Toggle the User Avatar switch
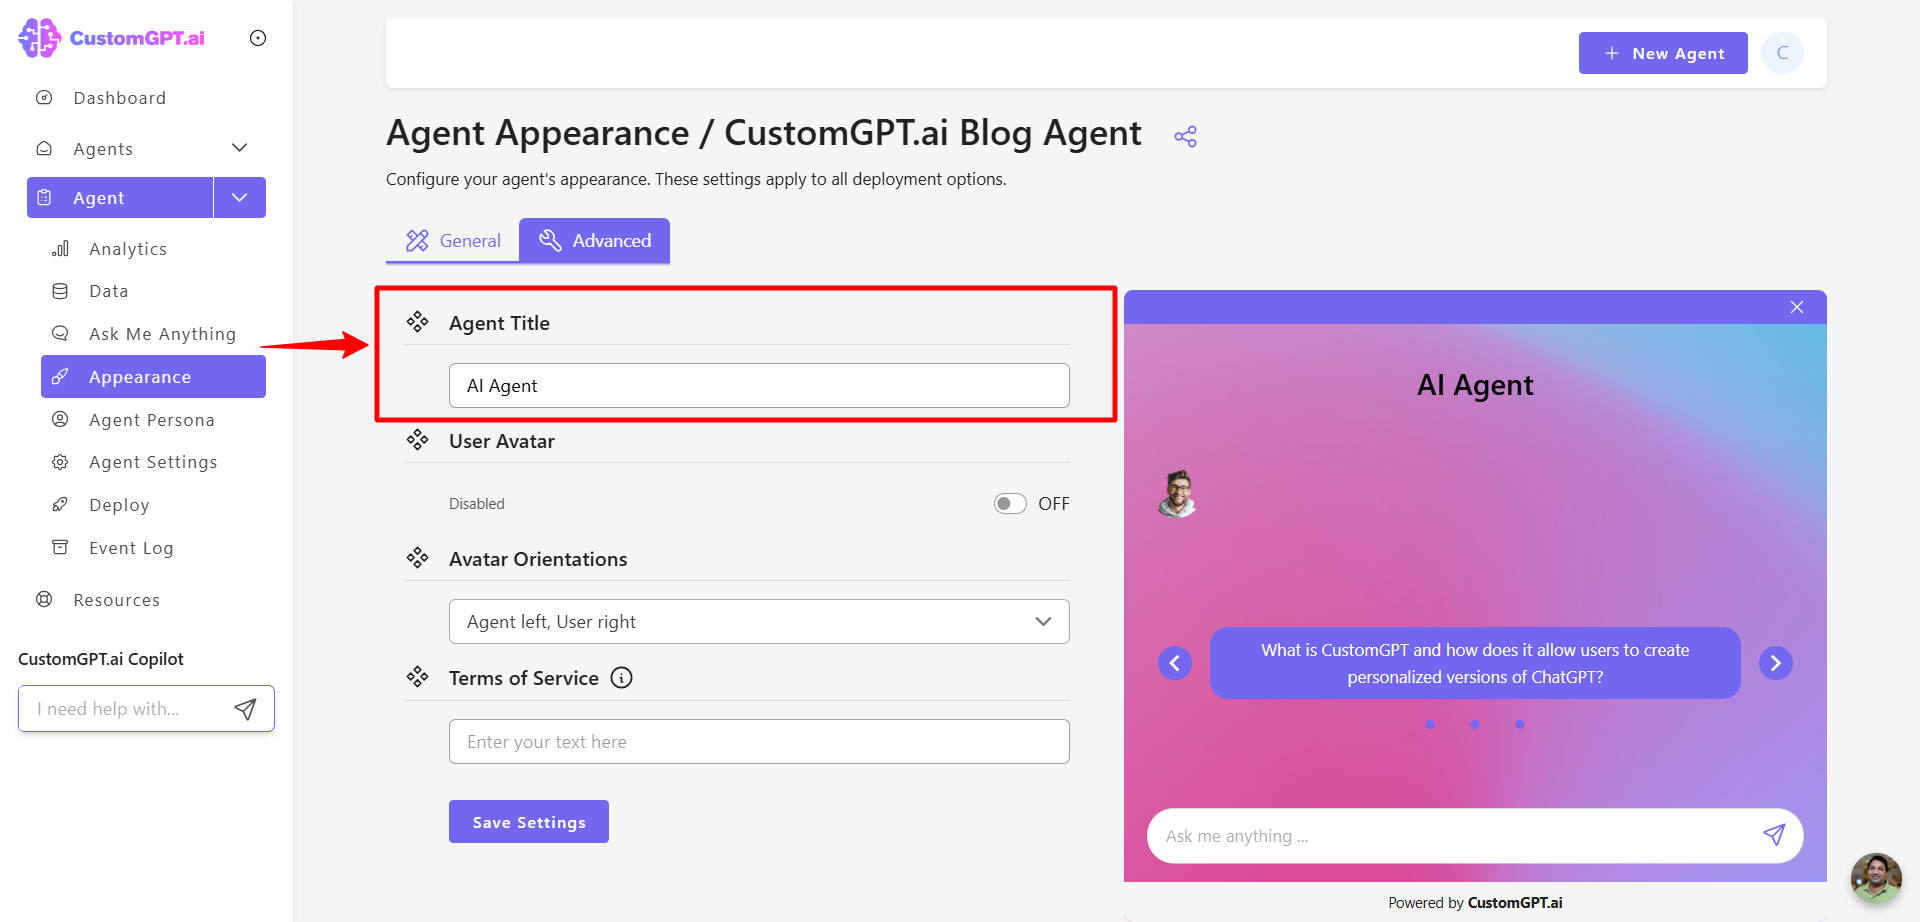The width and height of the screenshot is (1920, 922). coord(1010,504)
